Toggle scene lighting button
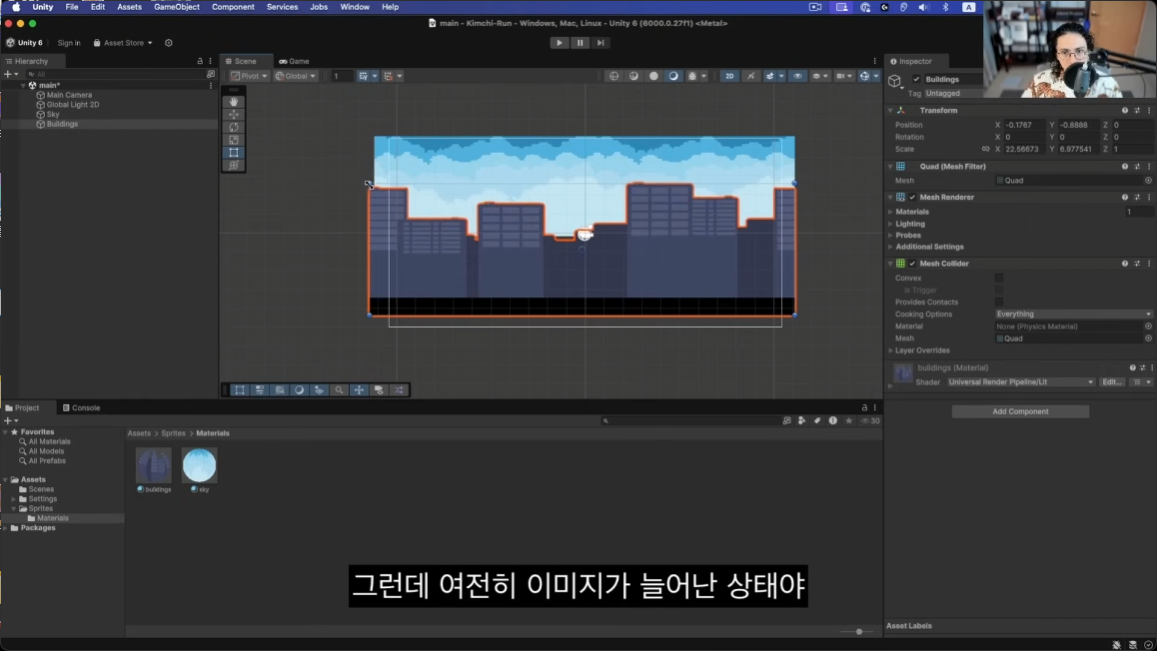 point(750,76)
